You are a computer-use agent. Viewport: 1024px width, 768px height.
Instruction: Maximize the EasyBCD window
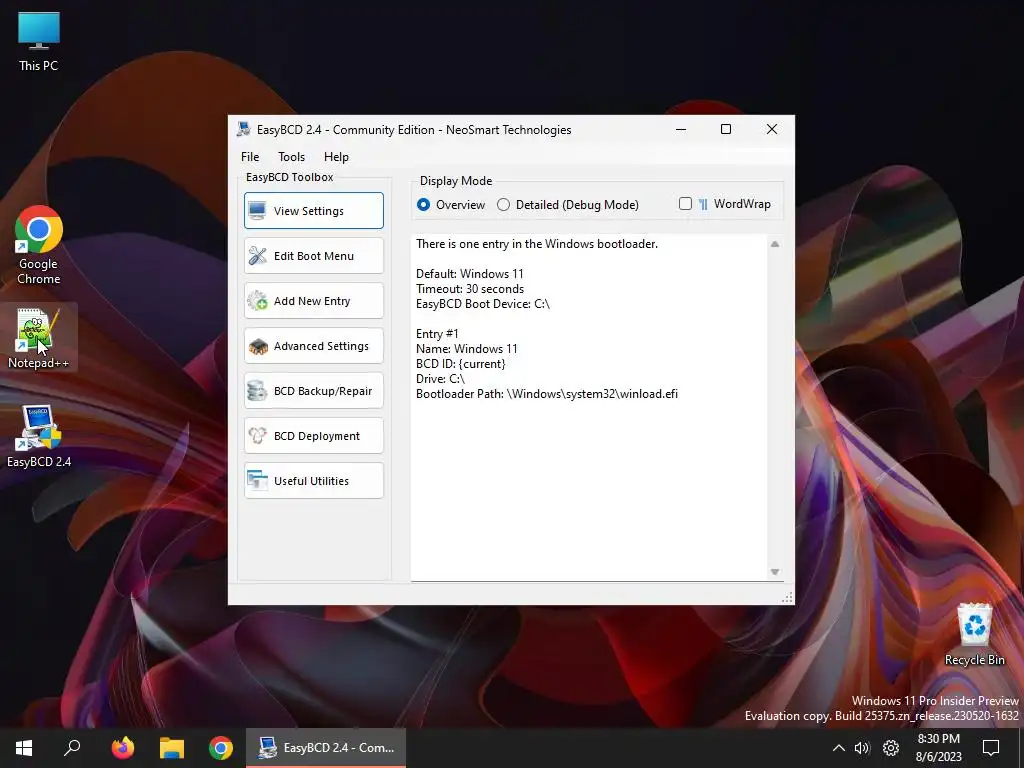pyautogui.click(x=726, y=129)
